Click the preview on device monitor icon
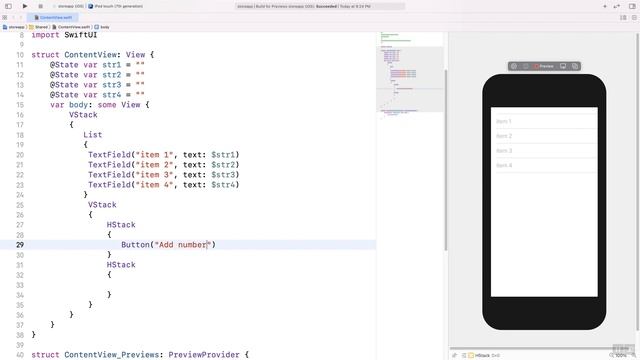 563,66
